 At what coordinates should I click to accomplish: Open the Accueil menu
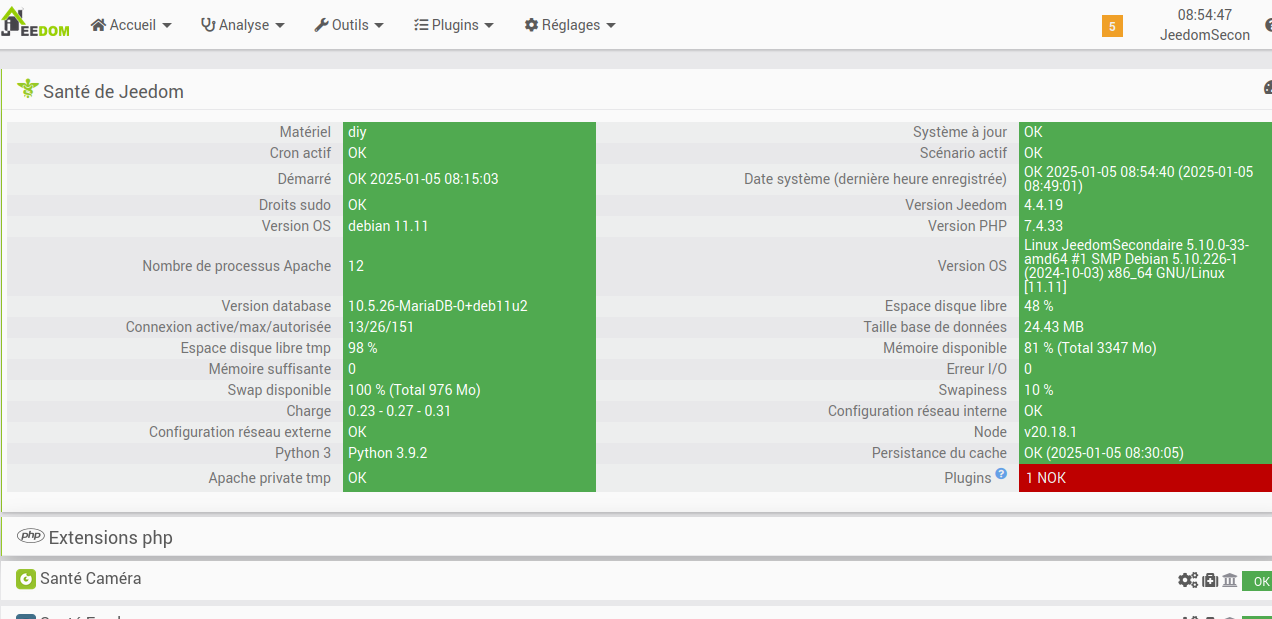pyautogui.click(x=131, y=25)
